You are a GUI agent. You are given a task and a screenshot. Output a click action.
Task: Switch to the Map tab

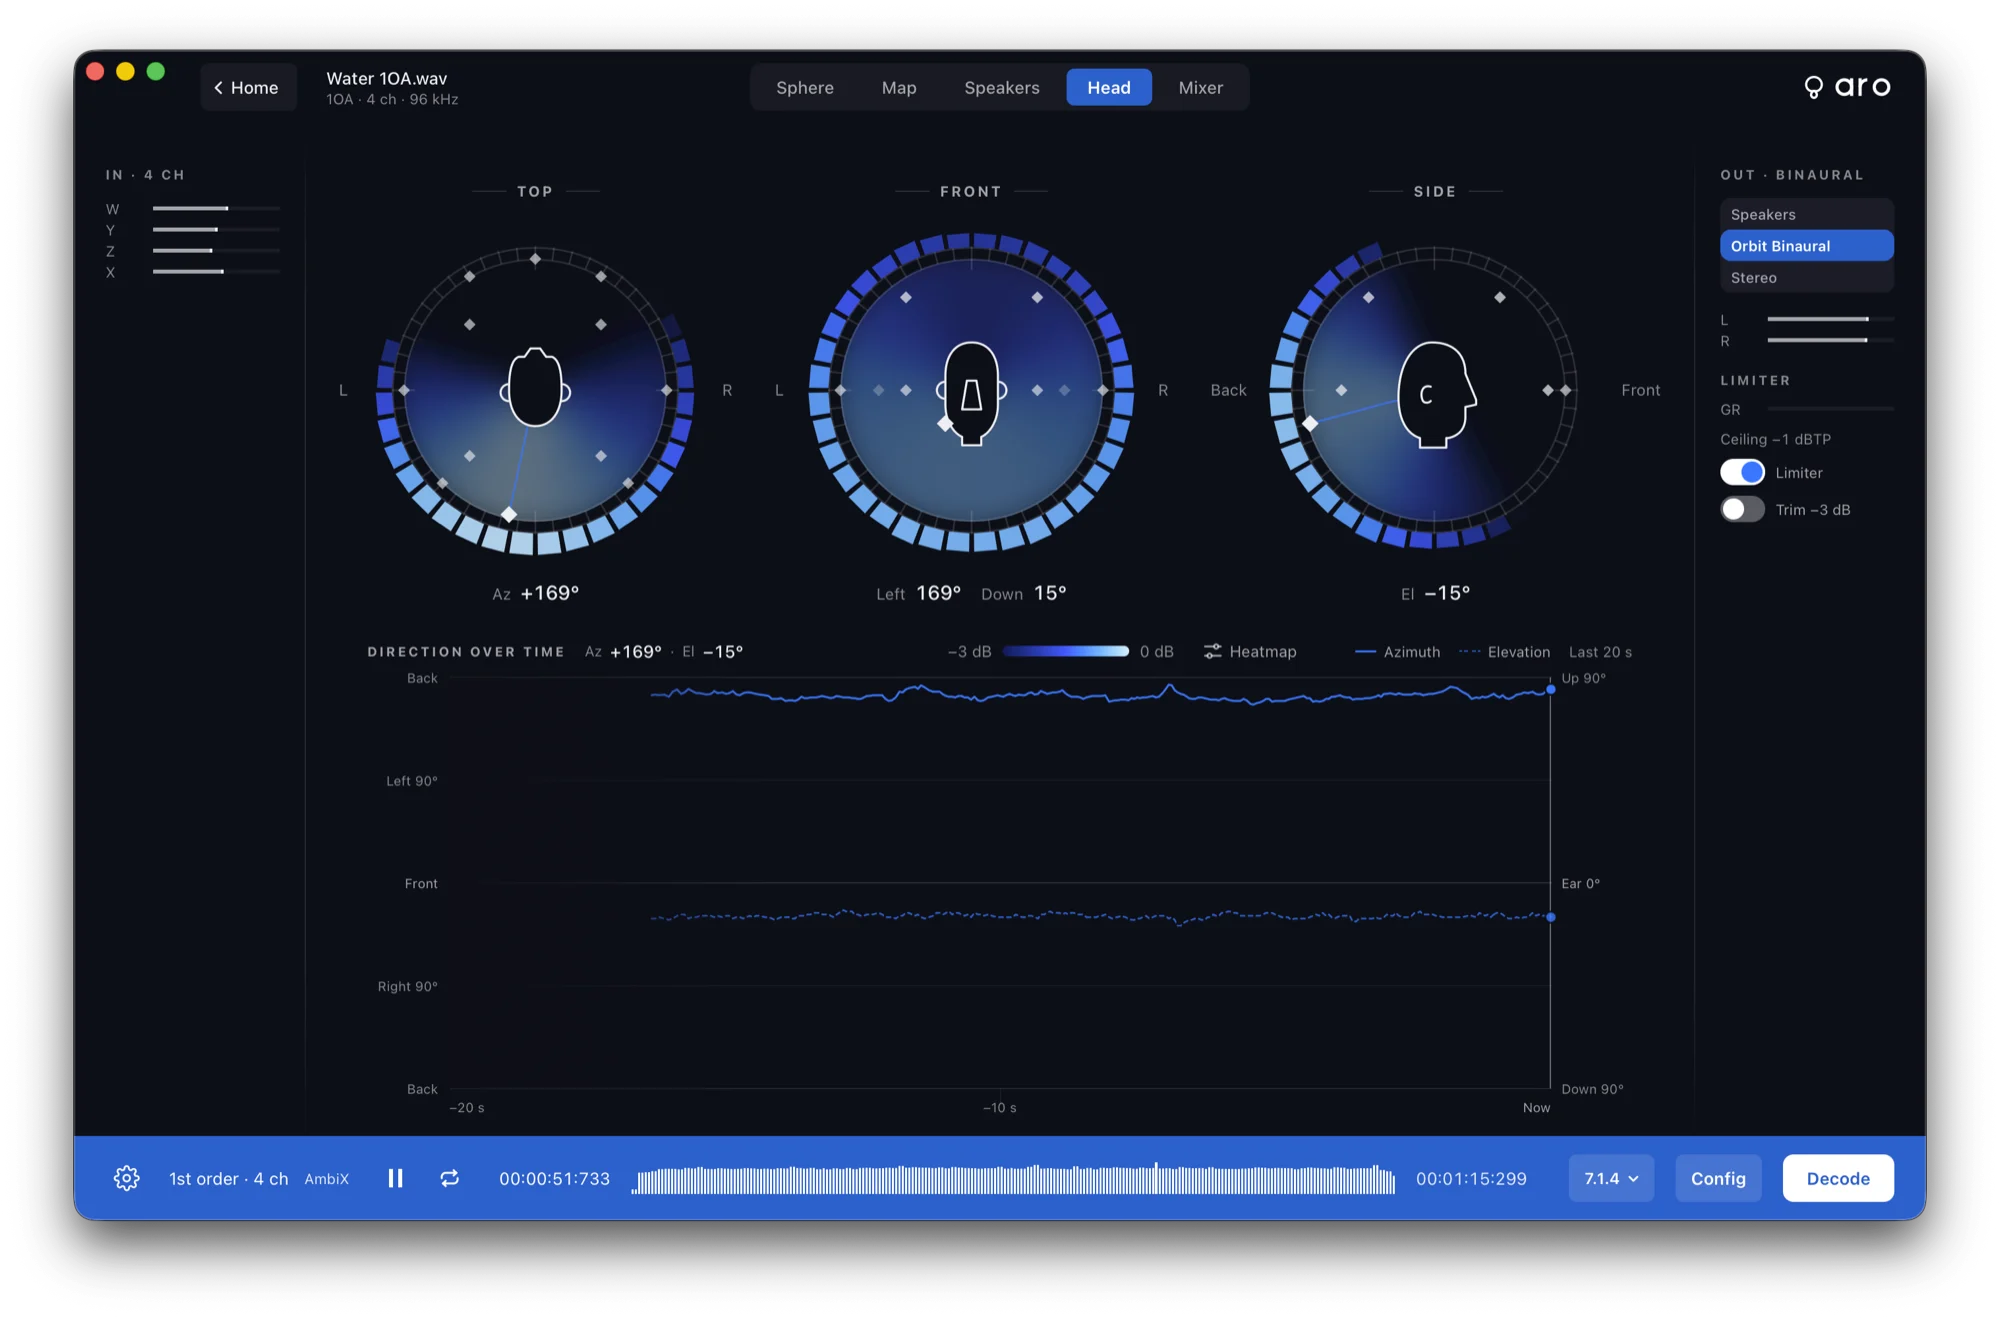(x=899, y=87)
